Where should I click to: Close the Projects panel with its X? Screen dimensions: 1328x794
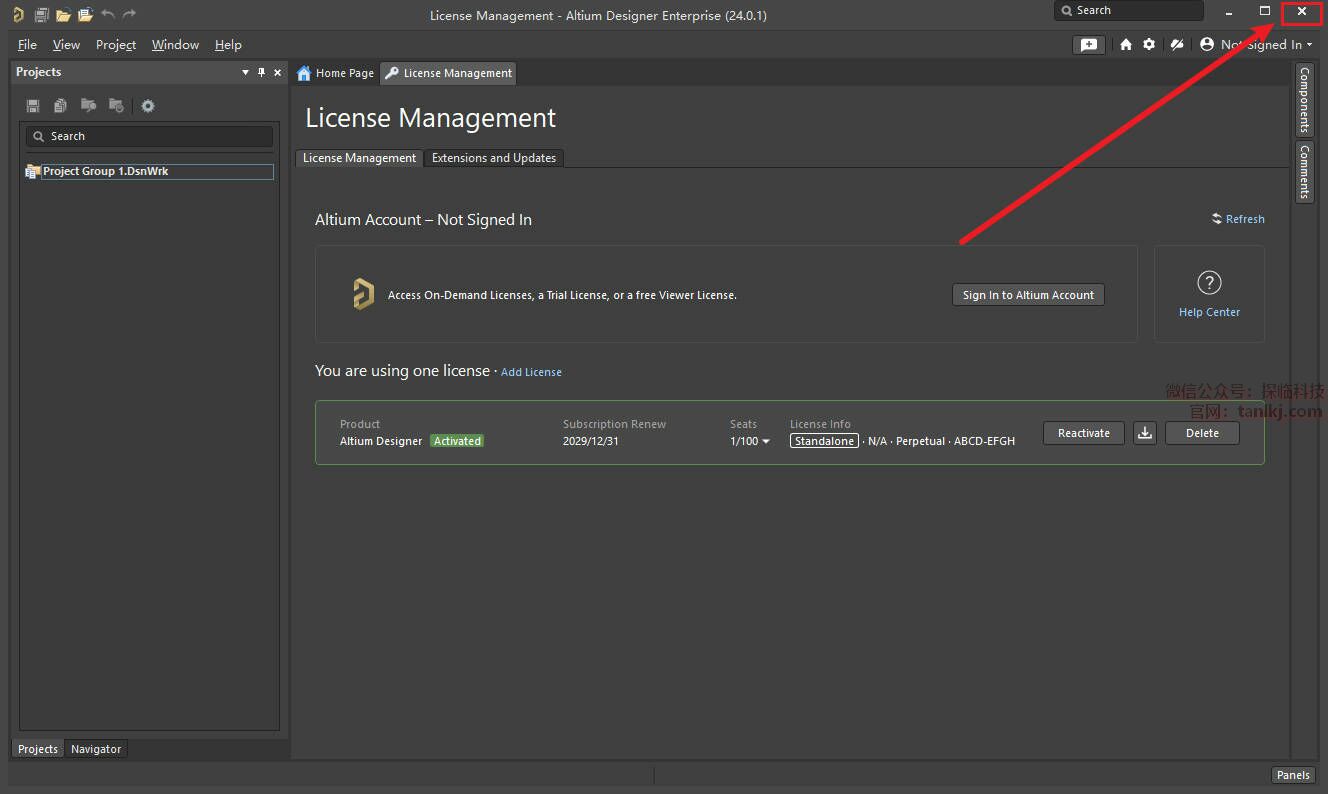tap(278, 72)
